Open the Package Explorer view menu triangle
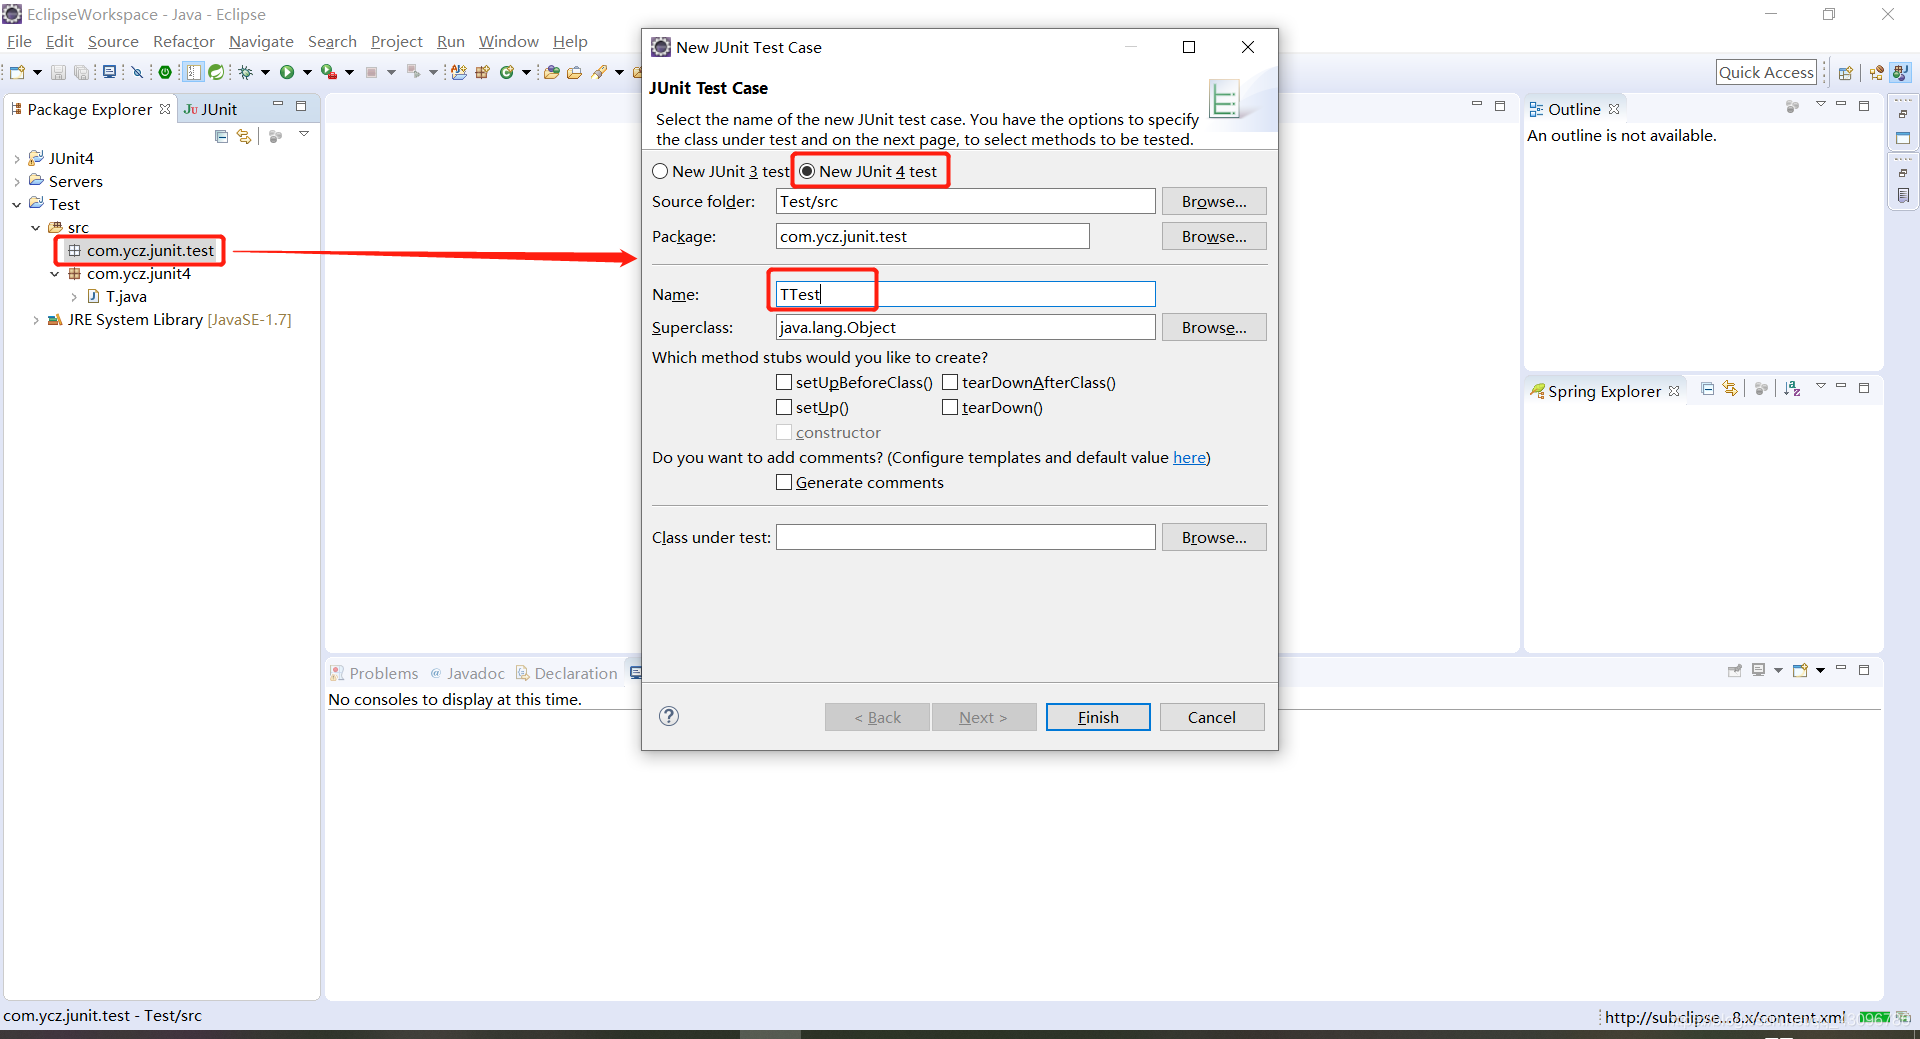Image resolution: width=1920 pixels, height=1039 pixels. pos(304,134)
